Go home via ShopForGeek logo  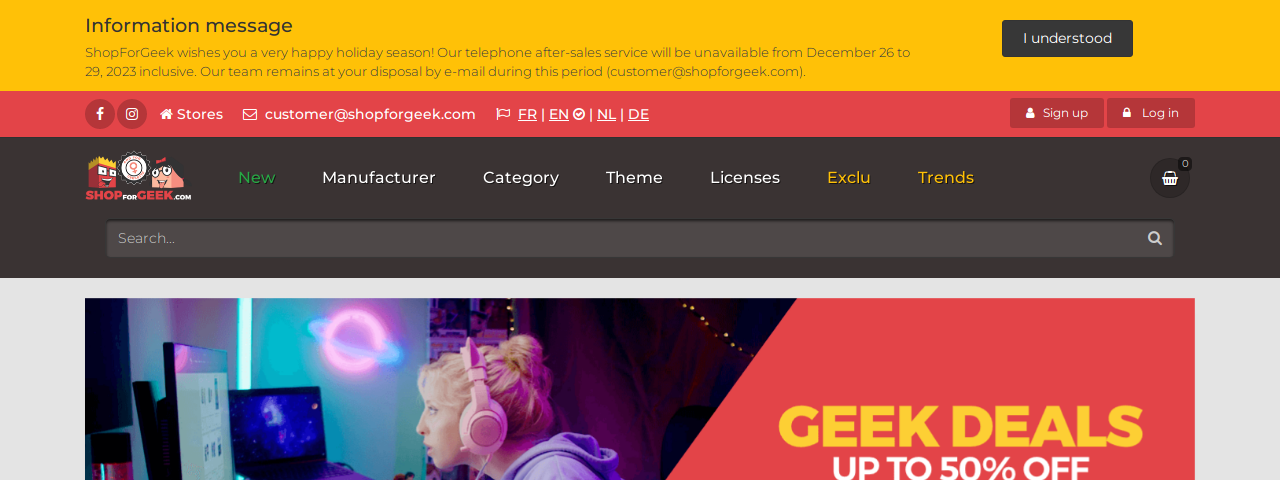[138, 177]
